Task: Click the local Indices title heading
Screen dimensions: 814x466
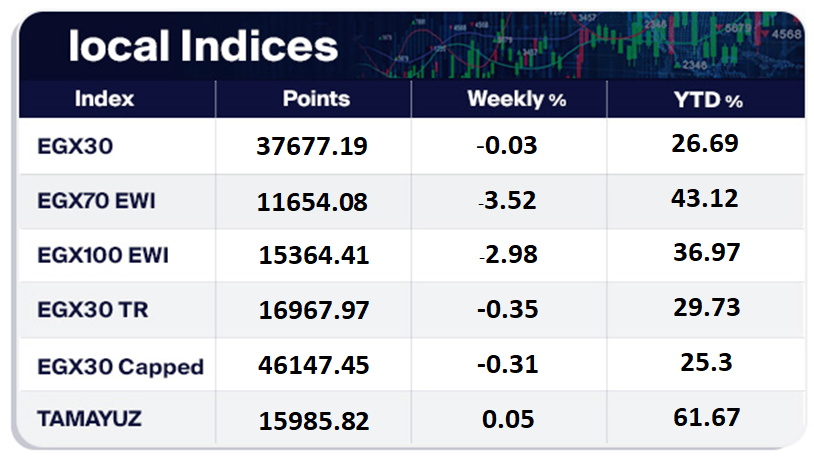Action: pos(202,45)
